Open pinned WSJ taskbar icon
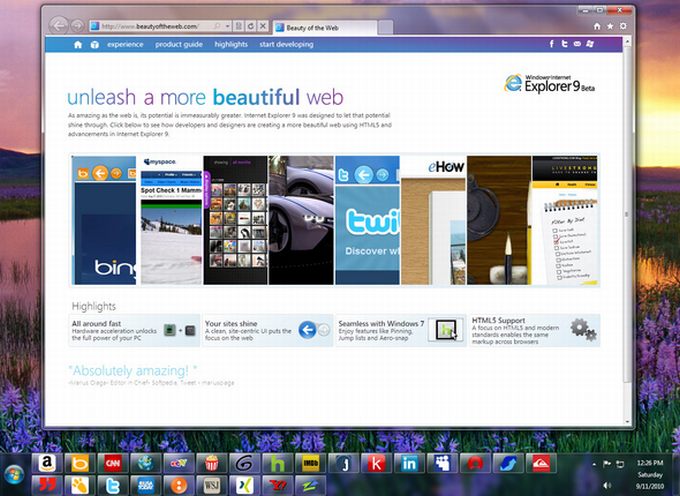 pyautogui.click(x=212, y=485)
